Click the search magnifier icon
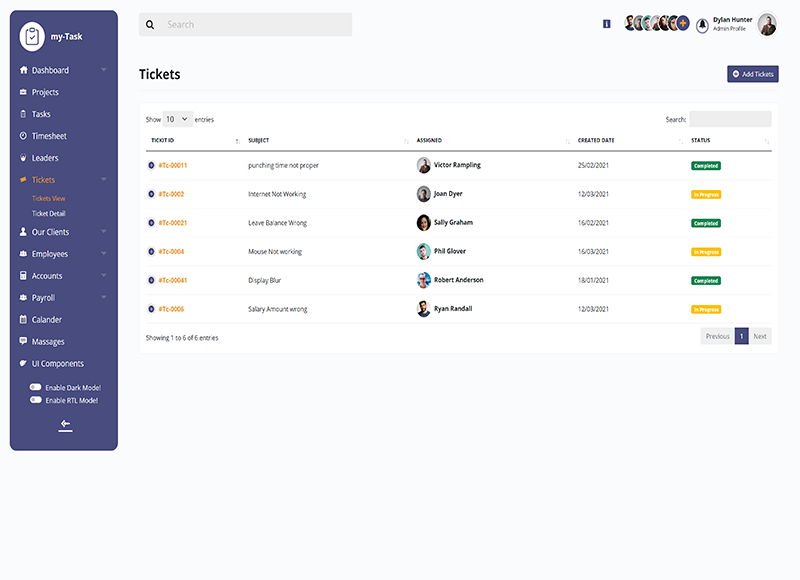 [x=151, y=24]
